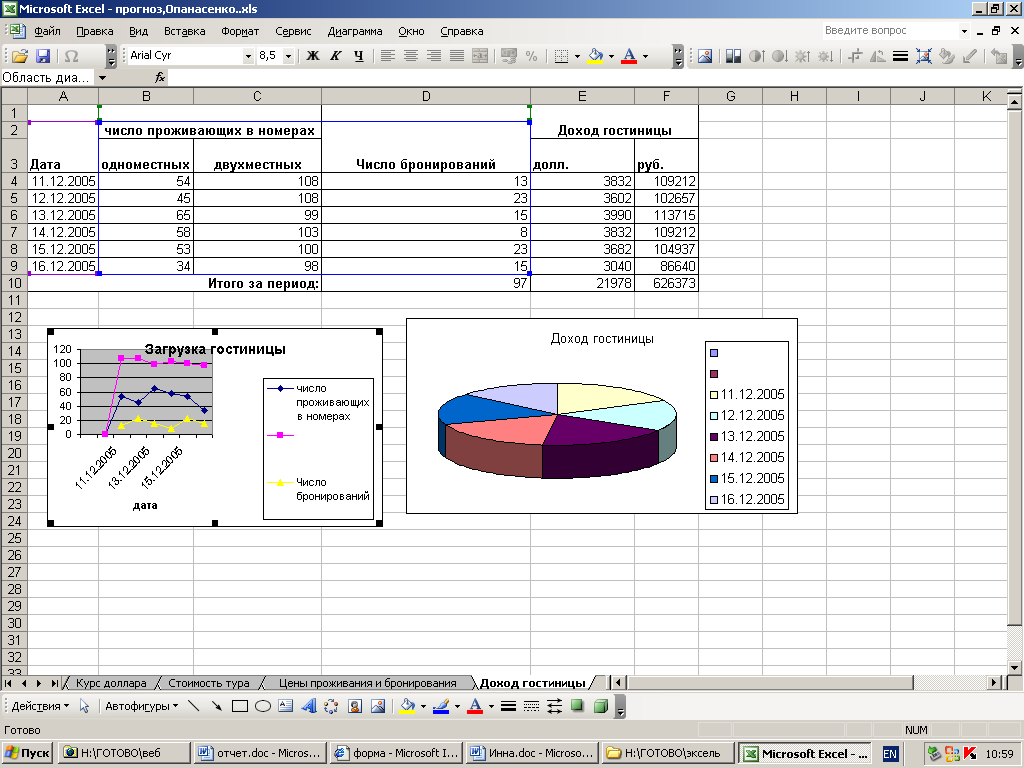The image size is (1024, 768).
Task: Open the Автофигуры menu
Action: 142,706
